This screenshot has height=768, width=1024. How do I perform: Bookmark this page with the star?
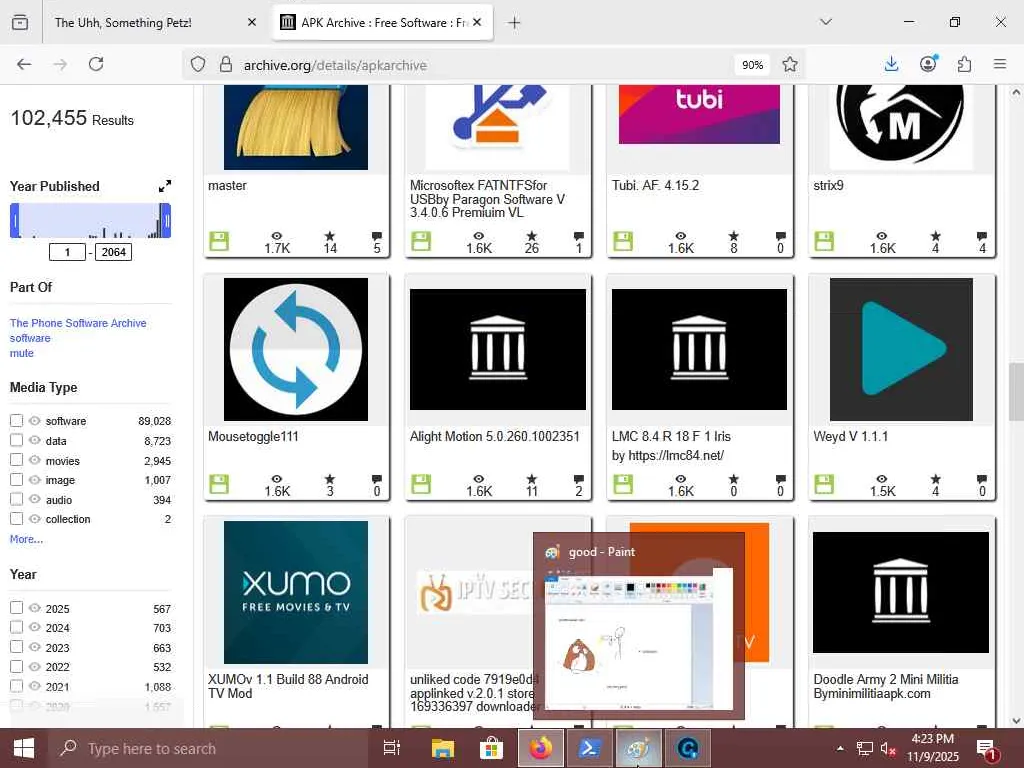tap(790, 65)
